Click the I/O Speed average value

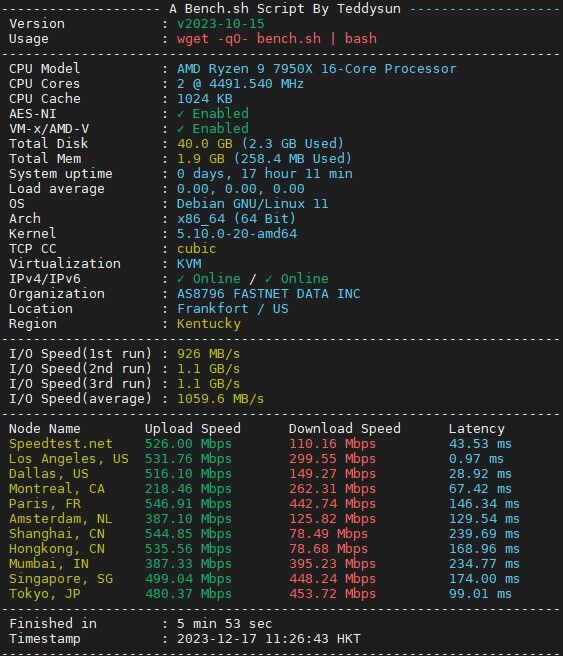tap(220, 399)
